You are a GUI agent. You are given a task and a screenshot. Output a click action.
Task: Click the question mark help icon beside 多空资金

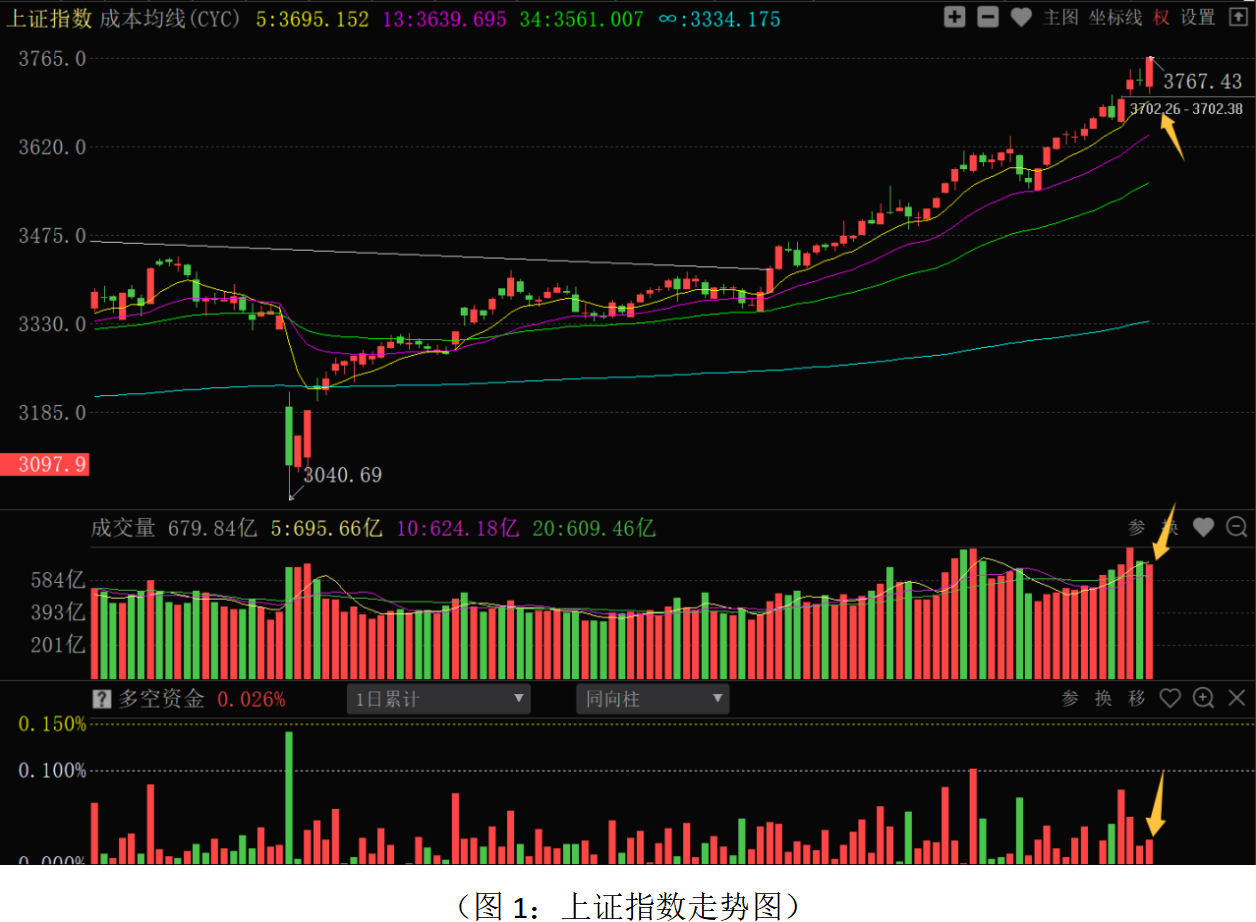coord(101,699)
